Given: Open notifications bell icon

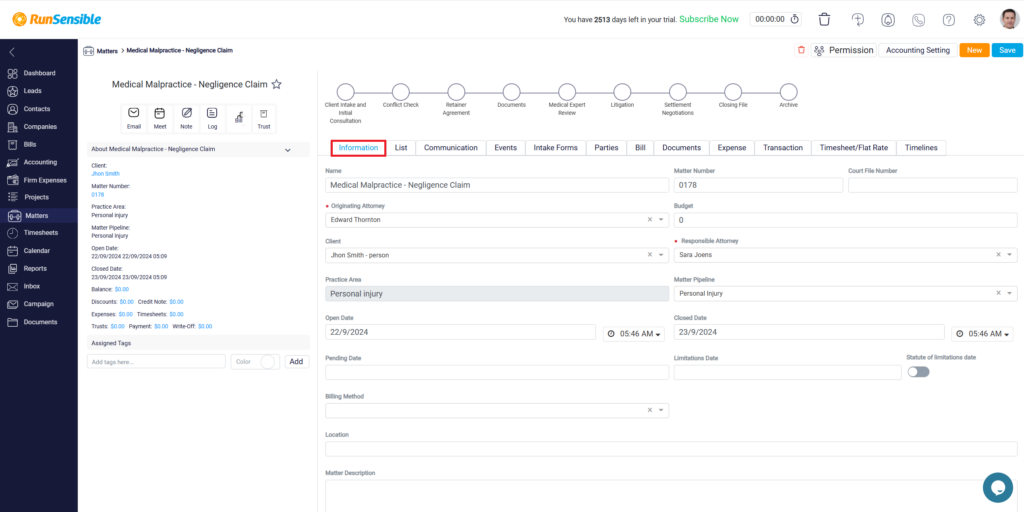Looking at the screenshot, I should click(888, 20).
